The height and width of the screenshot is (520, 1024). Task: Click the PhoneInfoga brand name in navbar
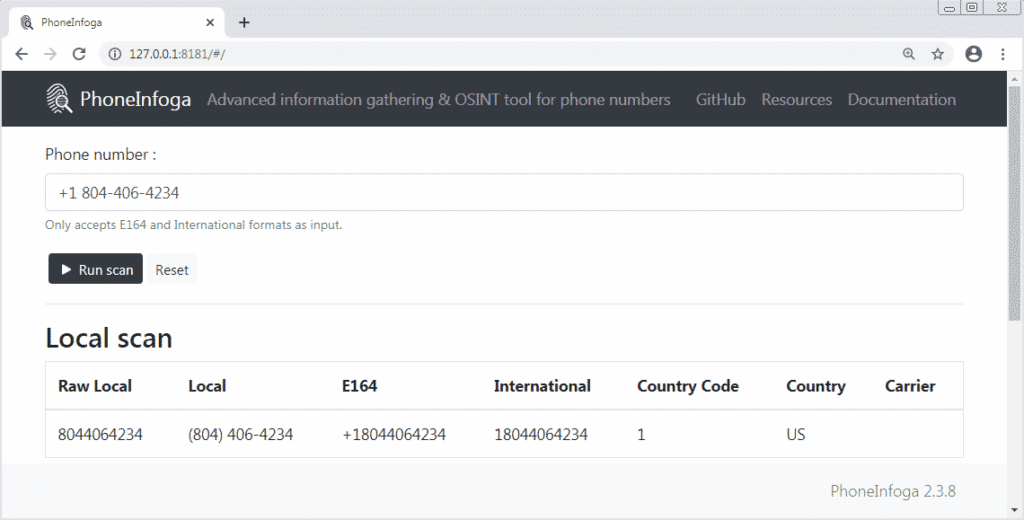point(135,99)
